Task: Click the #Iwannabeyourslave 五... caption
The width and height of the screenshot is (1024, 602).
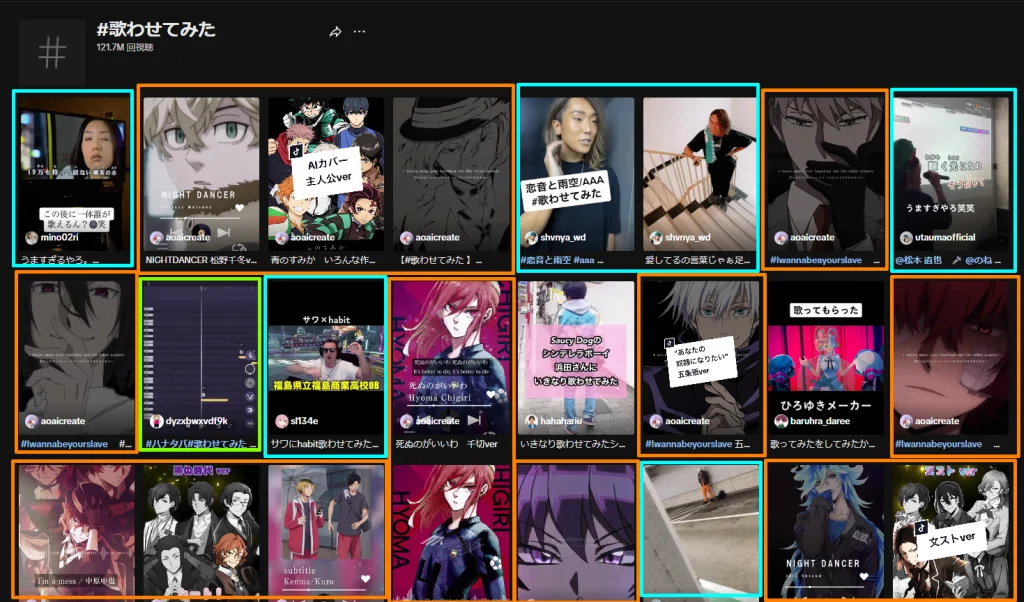Action: 697,444
